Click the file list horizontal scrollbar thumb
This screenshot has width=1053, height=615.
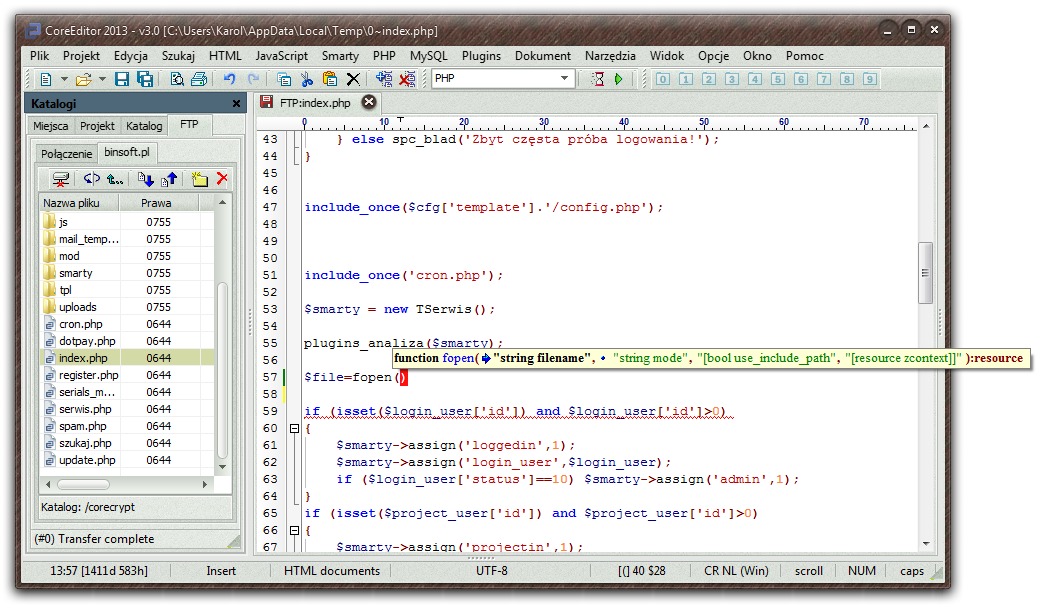[x=83, y=484]
